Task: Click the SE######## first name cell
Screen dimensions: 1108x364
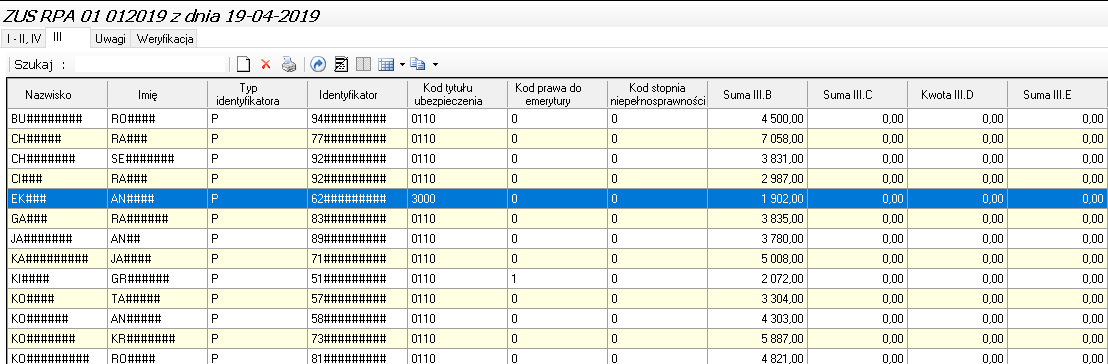Action: point(158,159)
